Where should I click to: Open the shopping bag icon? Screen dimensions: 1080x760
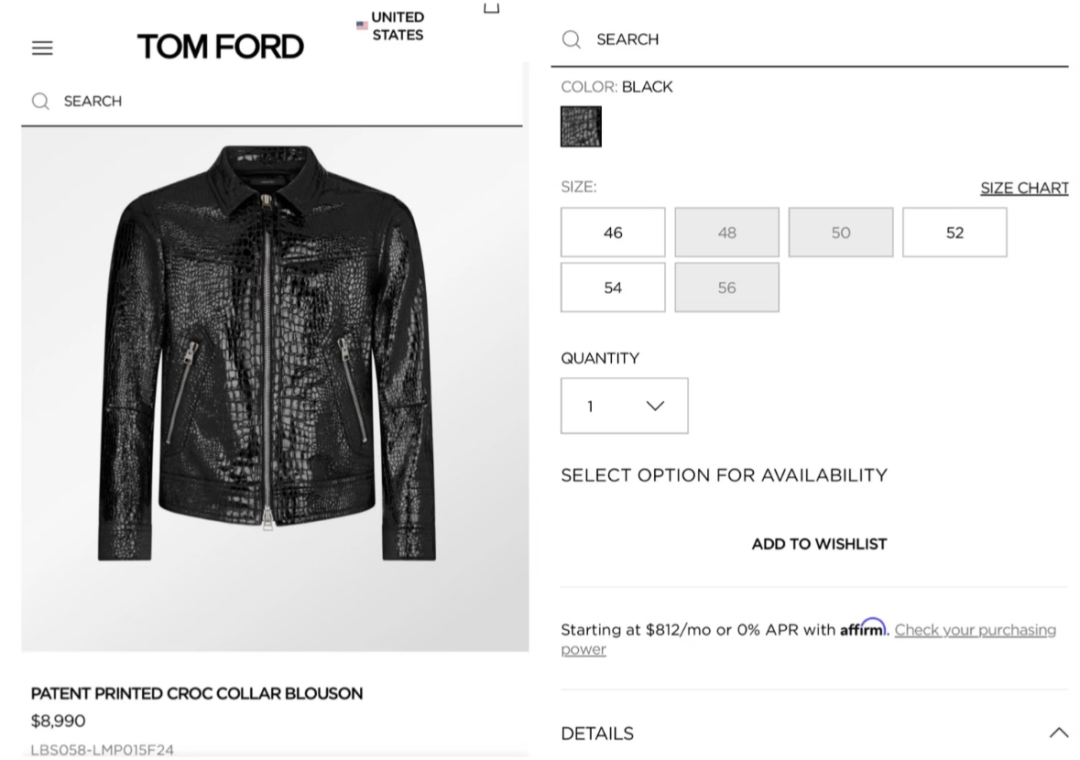[491, 8]
